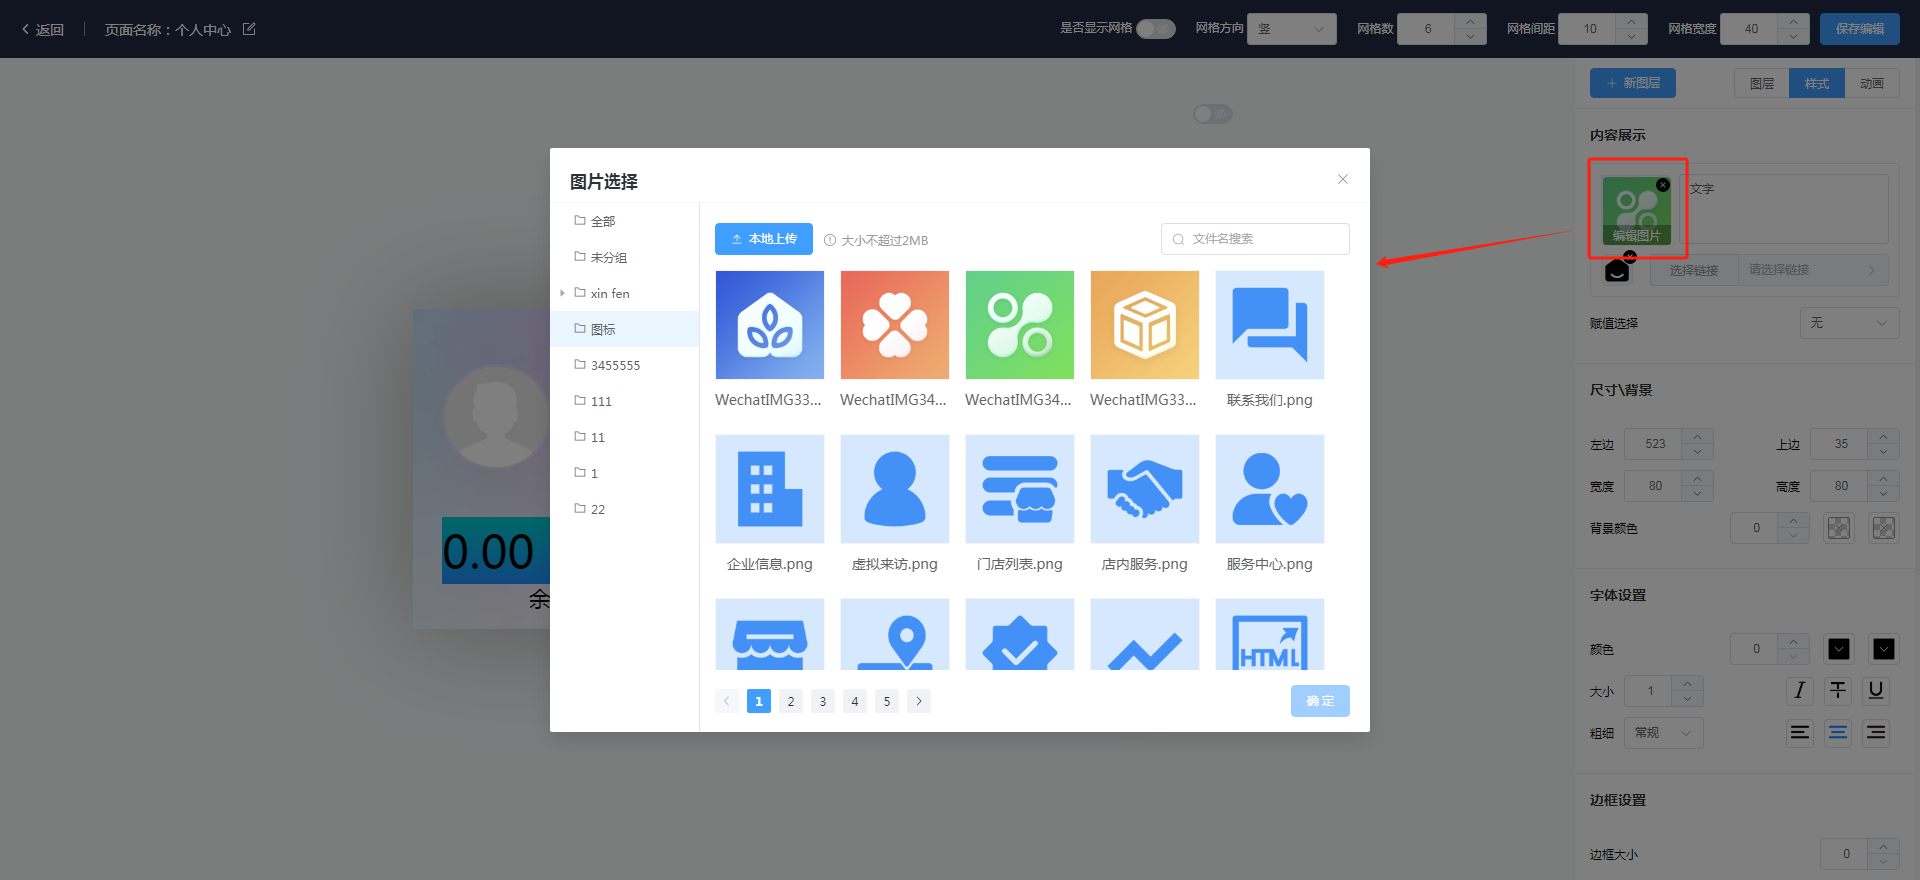Choose the 企业信息.png building icon

[769, 489]
